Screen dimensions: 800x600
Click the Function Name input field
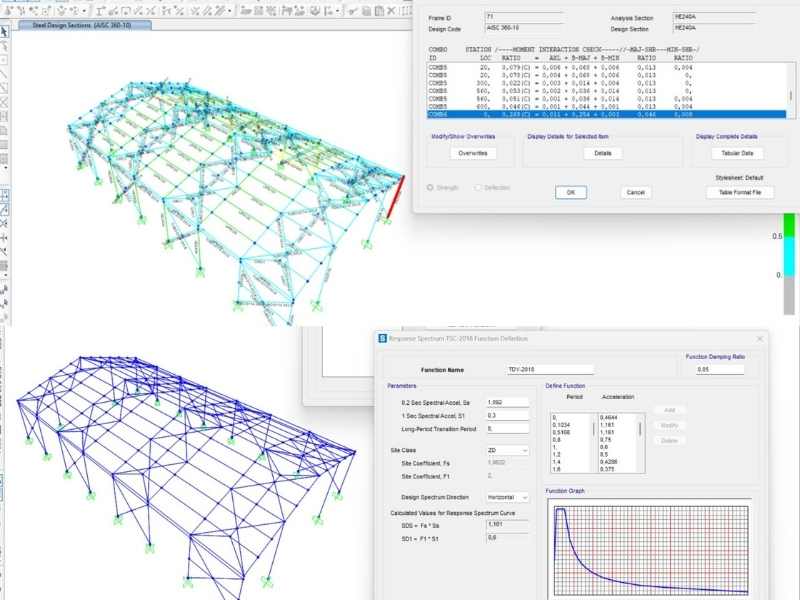[549, 369]
